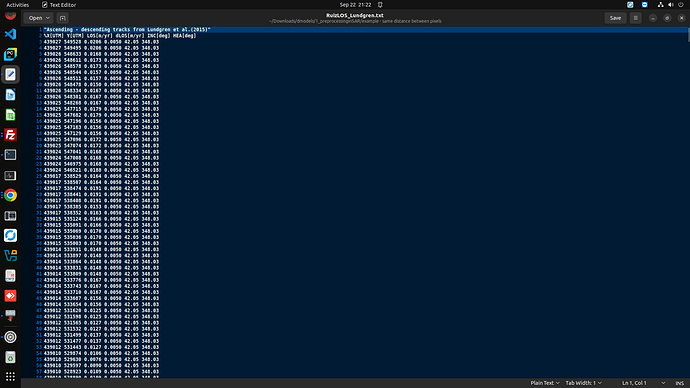Click the notification bell next to the clock
The height and width of the screenshot is (388, 690).
pyautogui.click(x=380, y=5)
